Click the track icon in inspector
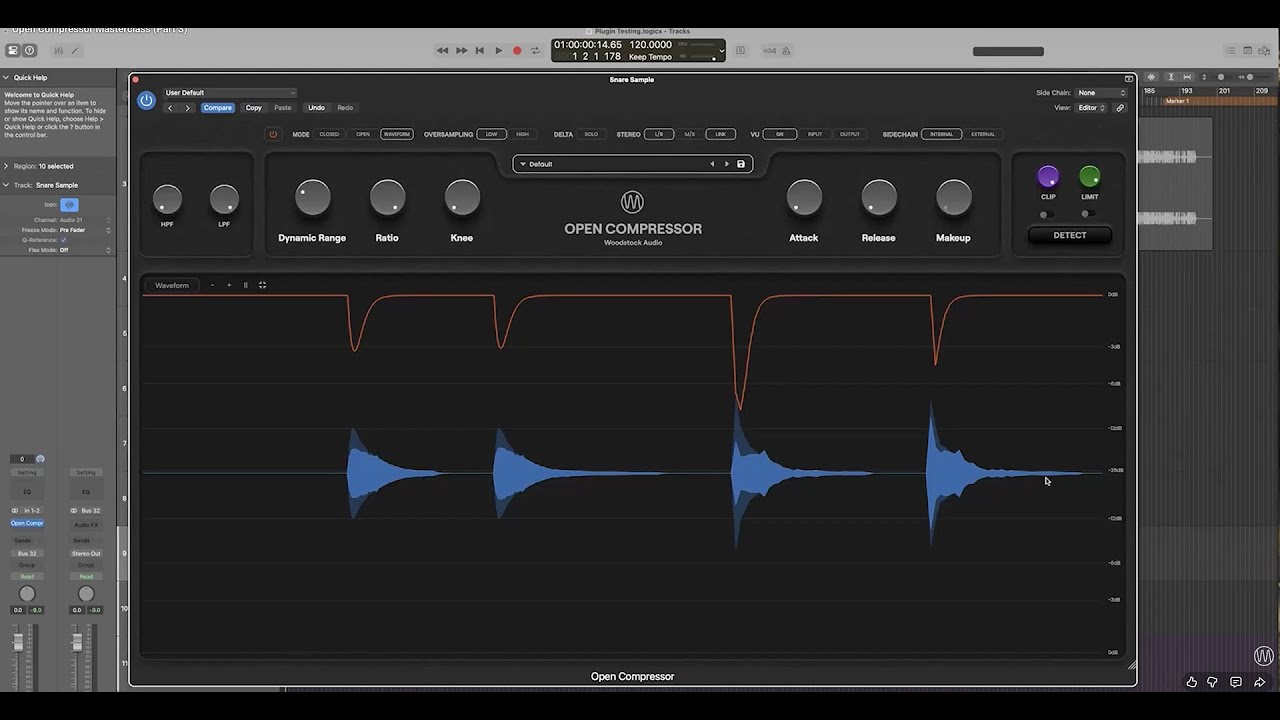This screenshot has width=1280, height=720. click(x=69, y=204)
